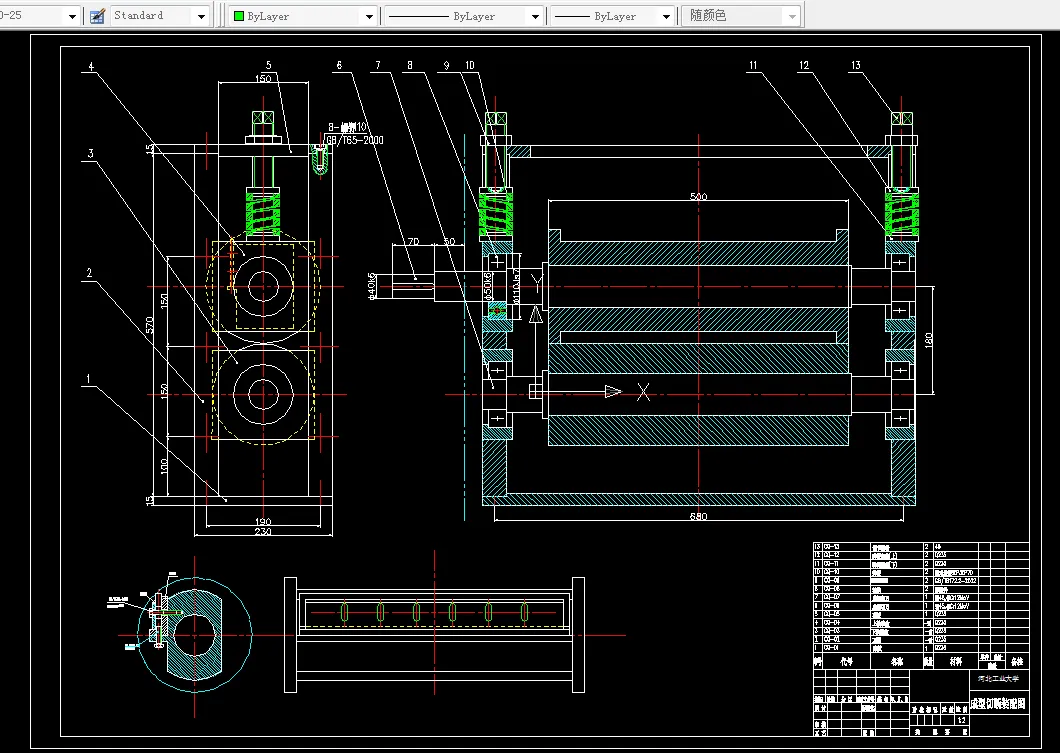The width and height of the screenshot is (1060, 753).
Task: Open the ByLayer linetype dropdown
Action: tap(534, 16)
